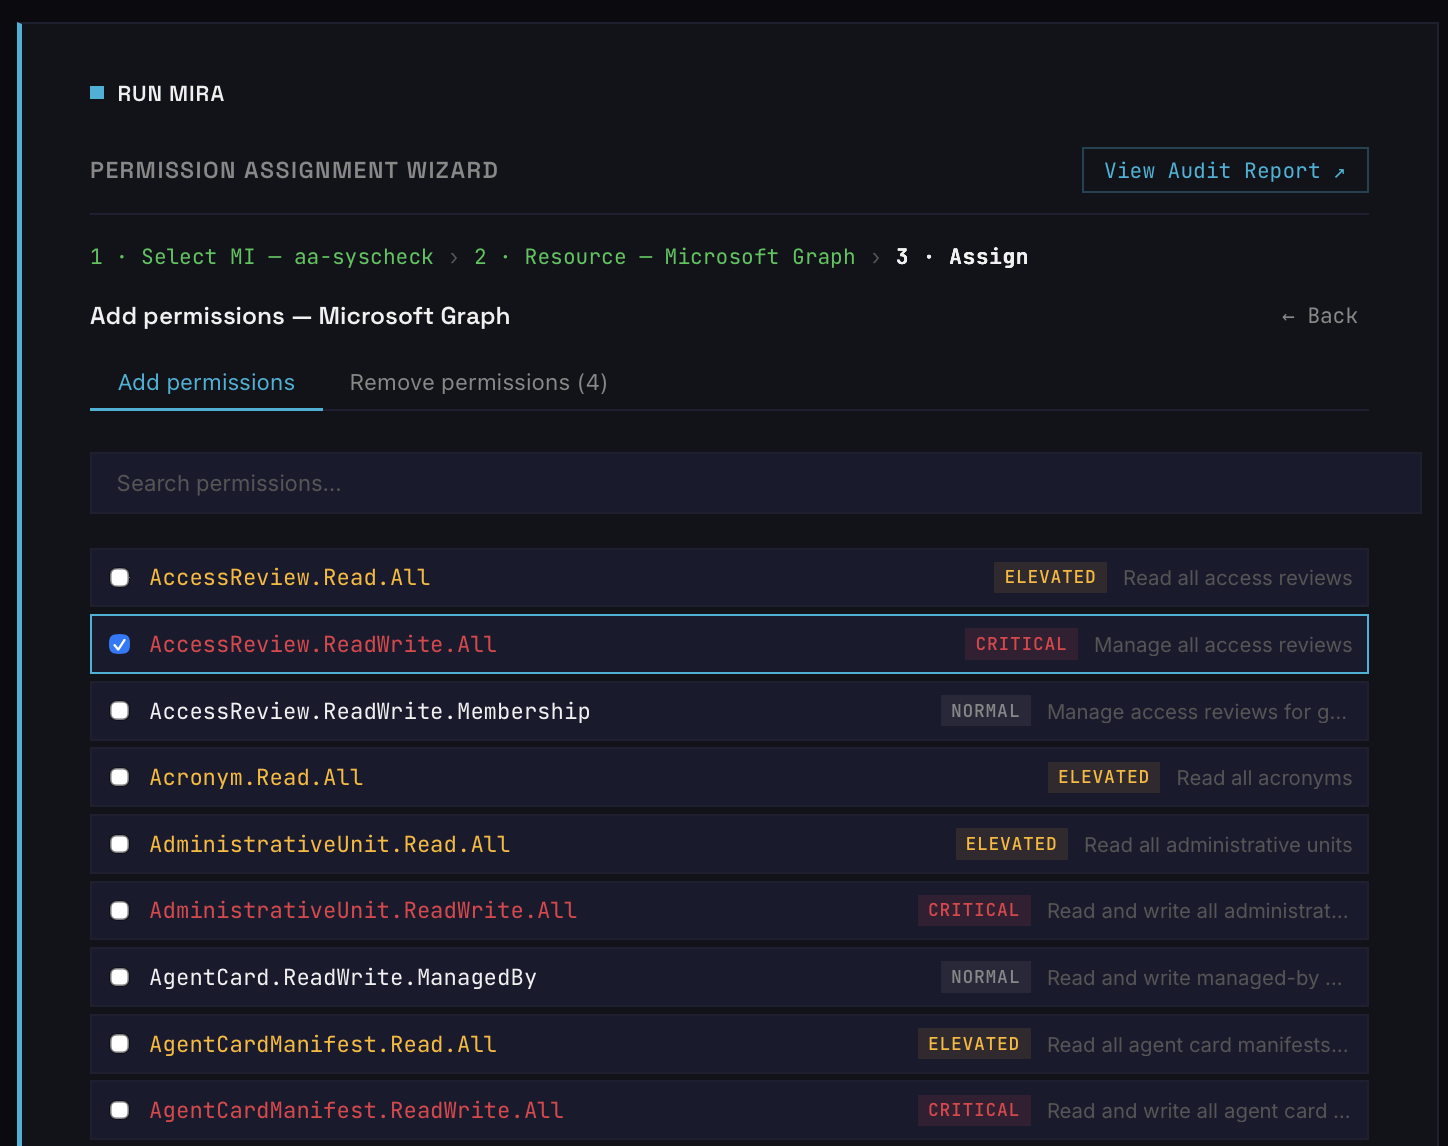Viewport: 1448px width, 1146px height.
Task: Go to step 2 Resource Microsoft Graph breadcrumb
Action: (665, 257)
